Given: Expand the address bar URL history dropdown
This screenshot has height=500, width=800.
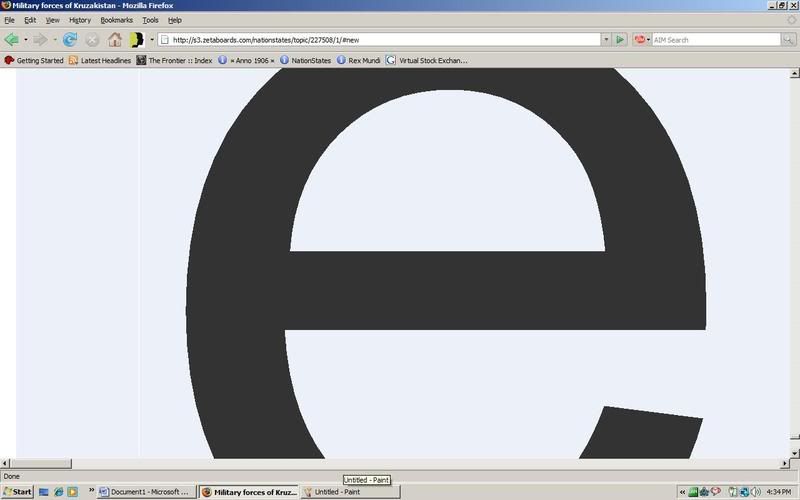Looking at the screenshot, I should (x=606, y=40).
